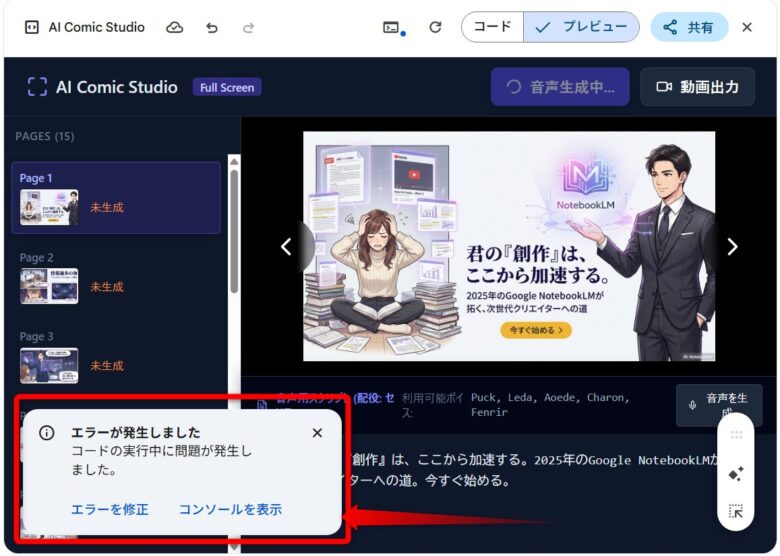Click the 共有 share button

tap(689, 28)
